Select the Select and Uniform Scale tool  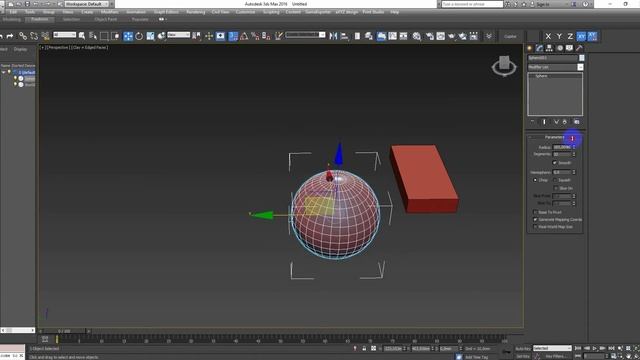click(x=151, y=36)
